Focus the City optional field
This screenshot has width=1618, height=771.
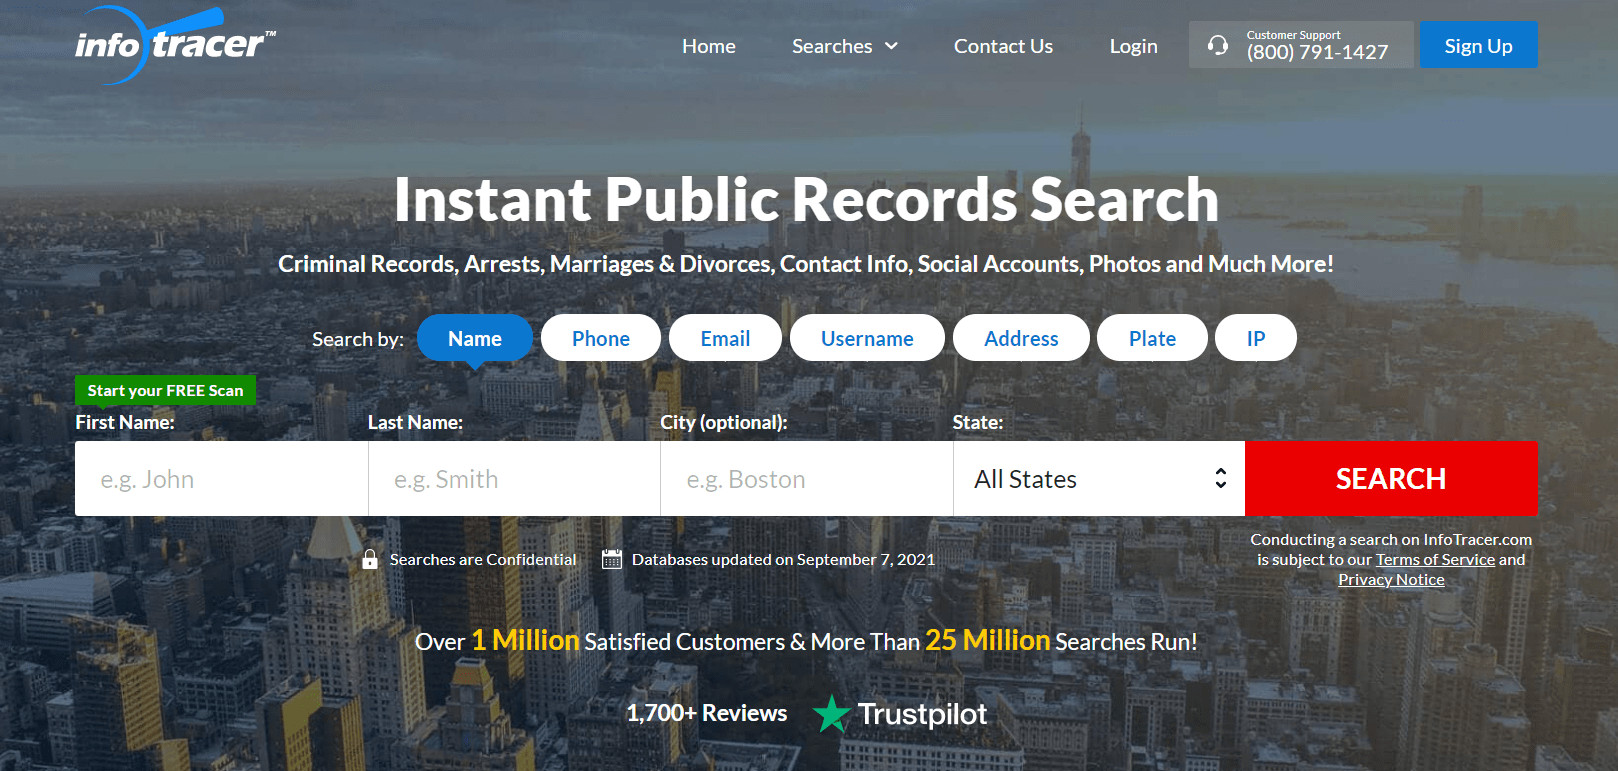pos(807,479)
